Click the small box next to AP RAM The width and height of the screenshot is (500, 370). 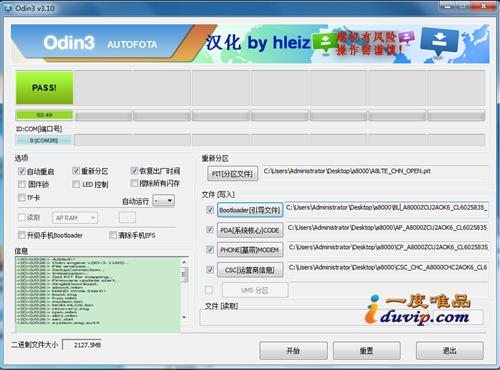click(x=127, y=218)
